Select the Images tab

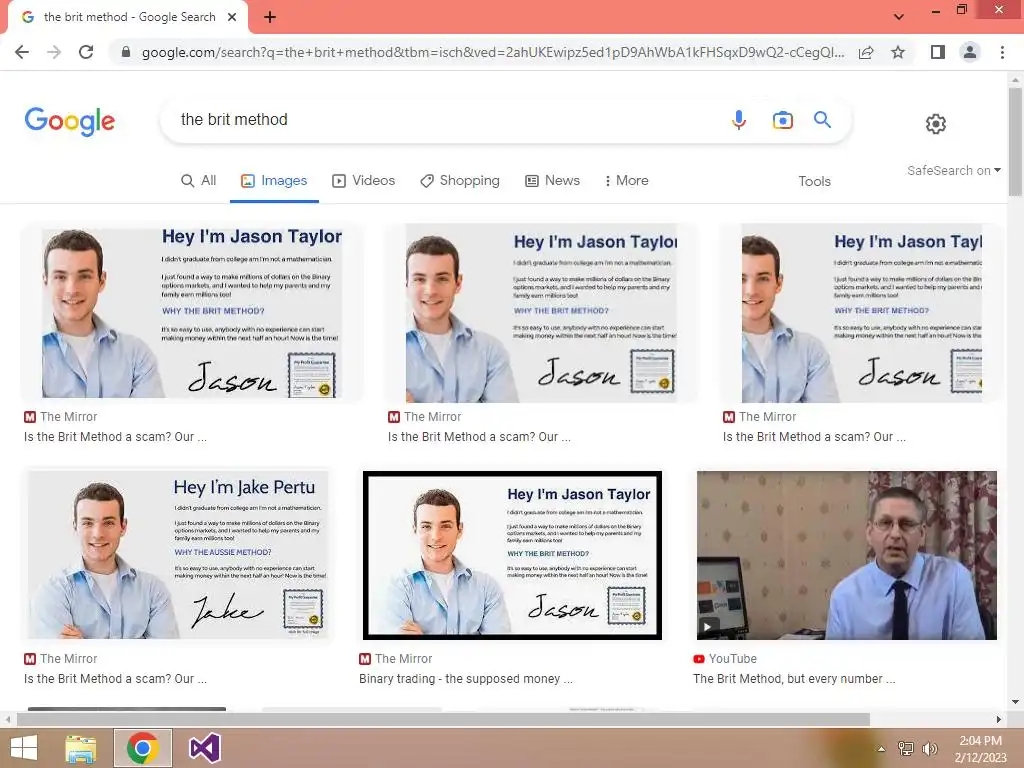click(274, 180)
